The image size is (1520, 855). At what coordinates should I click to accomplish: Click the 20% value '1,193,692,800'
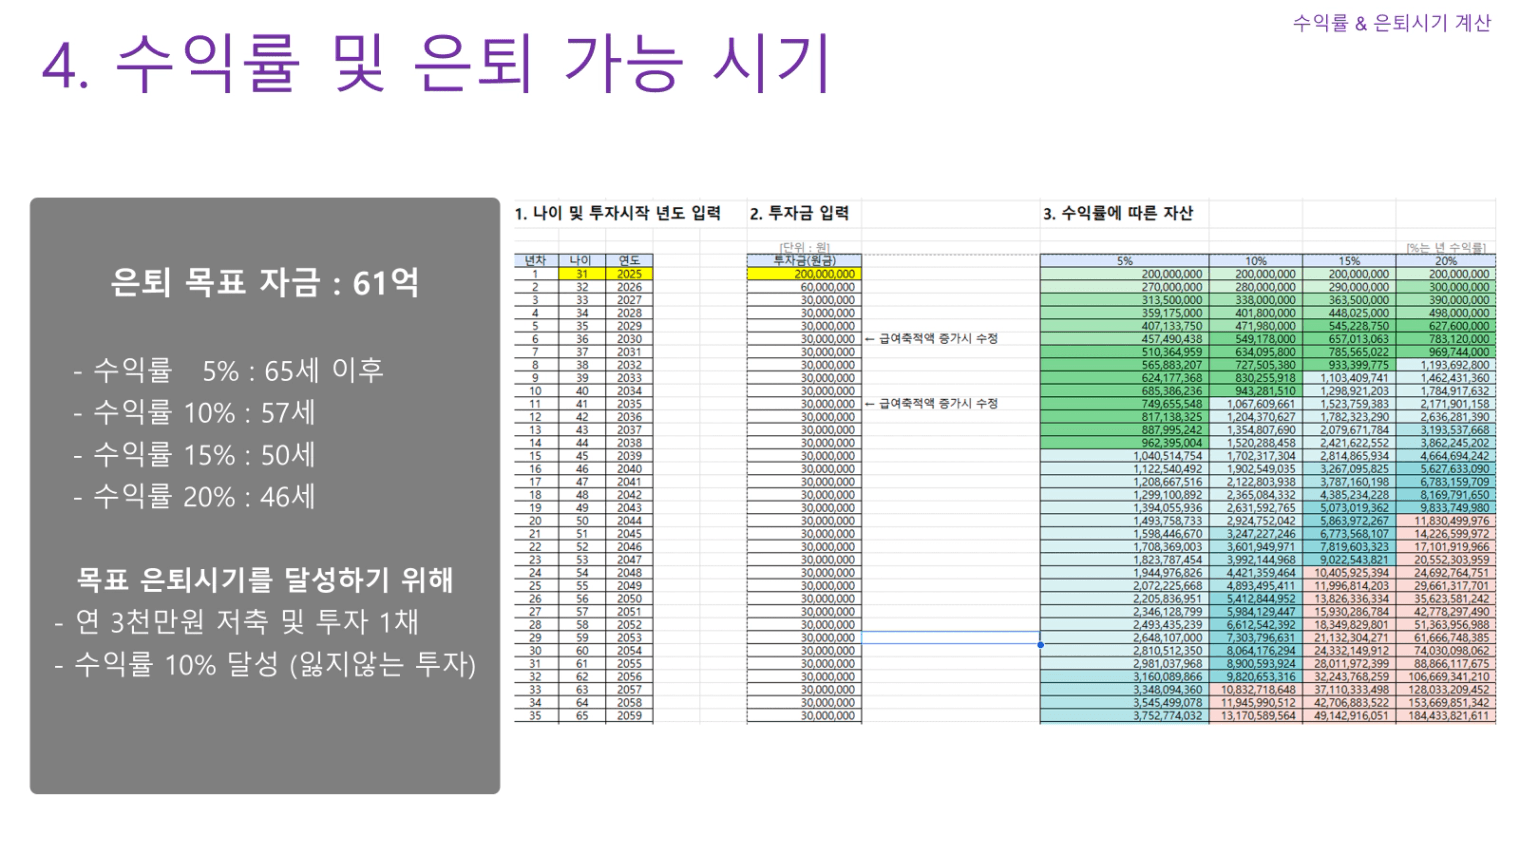click(x=1446, y=365)
